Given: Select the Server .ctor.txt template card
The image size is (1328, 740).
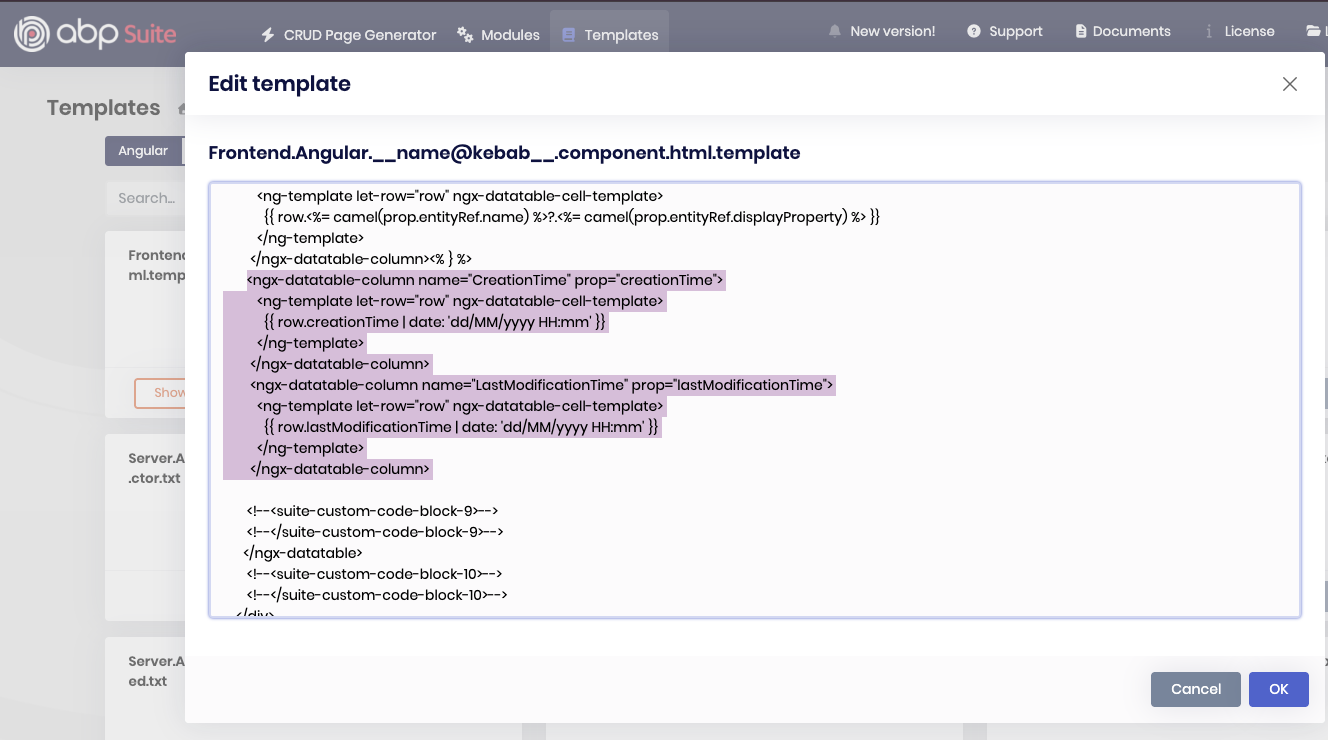Looking at the screenshot, I should 155,468.
